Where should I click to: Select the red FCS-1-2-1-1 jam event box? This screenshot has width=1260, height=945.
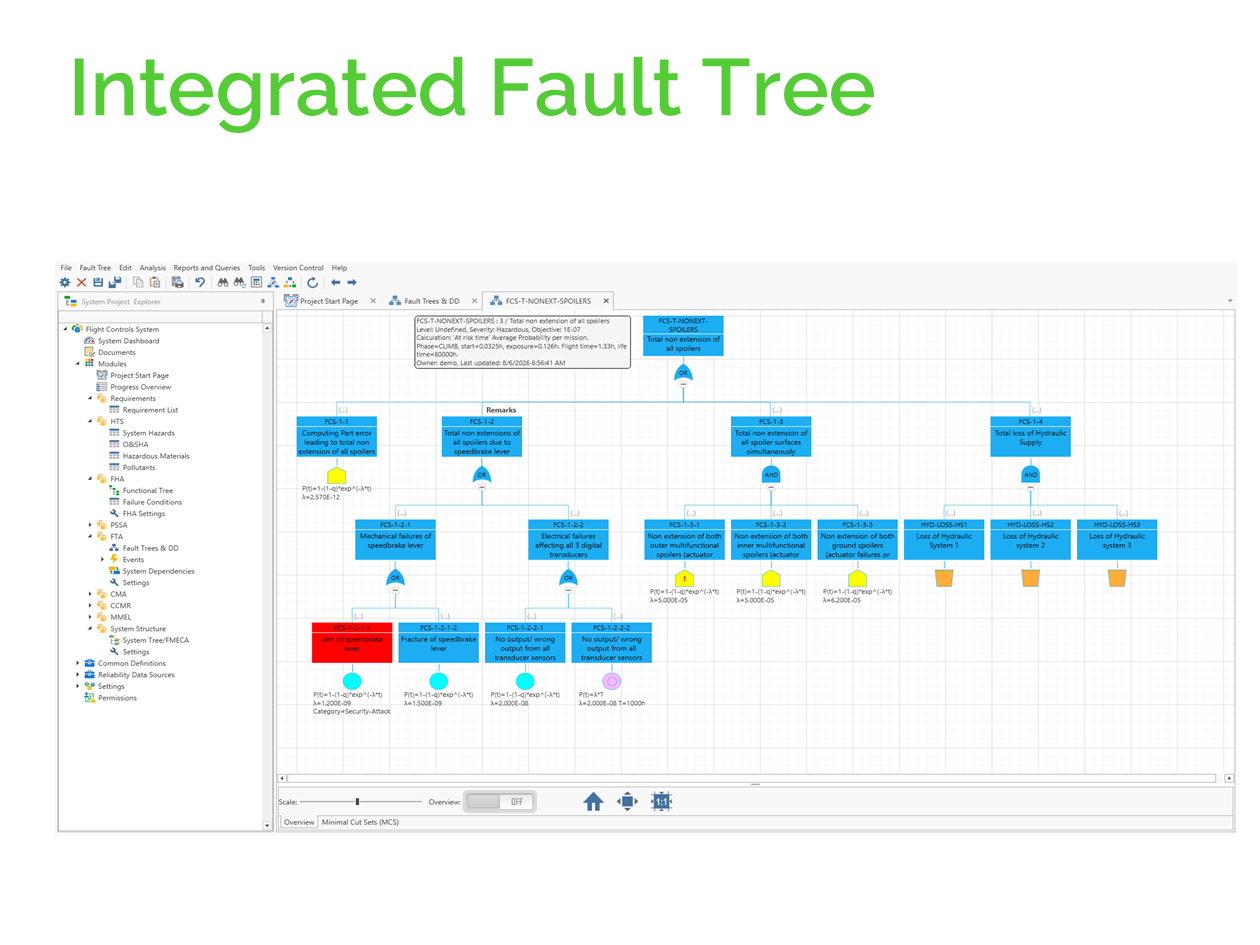point(351,642)
